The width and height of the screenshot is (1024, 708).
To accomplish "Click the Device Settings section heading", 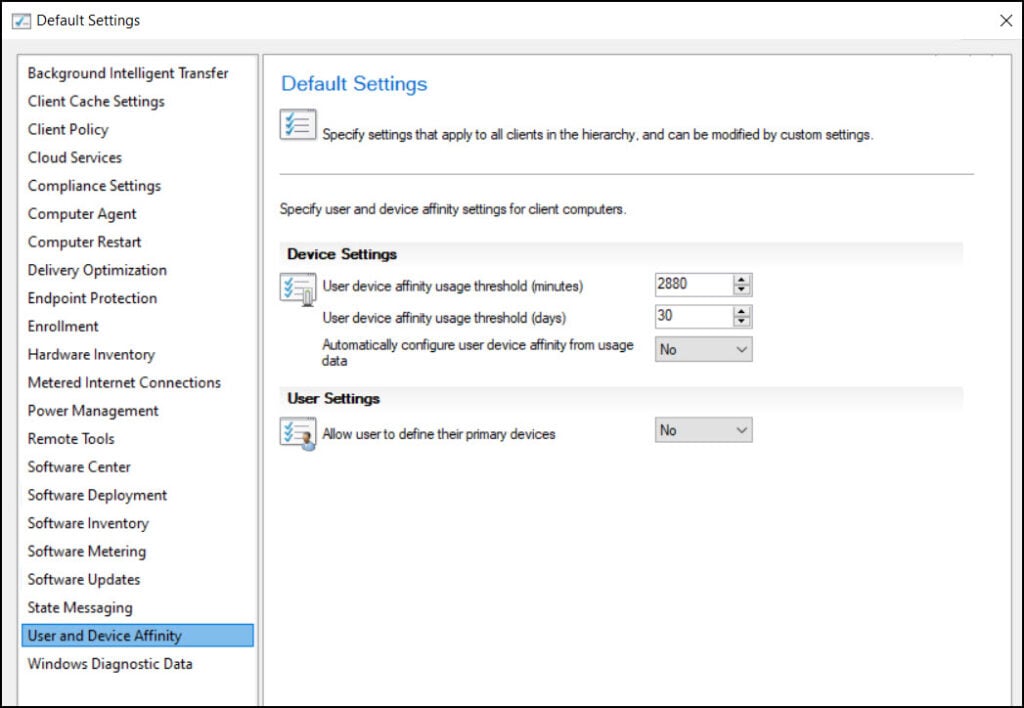I will tap(342, 254).
